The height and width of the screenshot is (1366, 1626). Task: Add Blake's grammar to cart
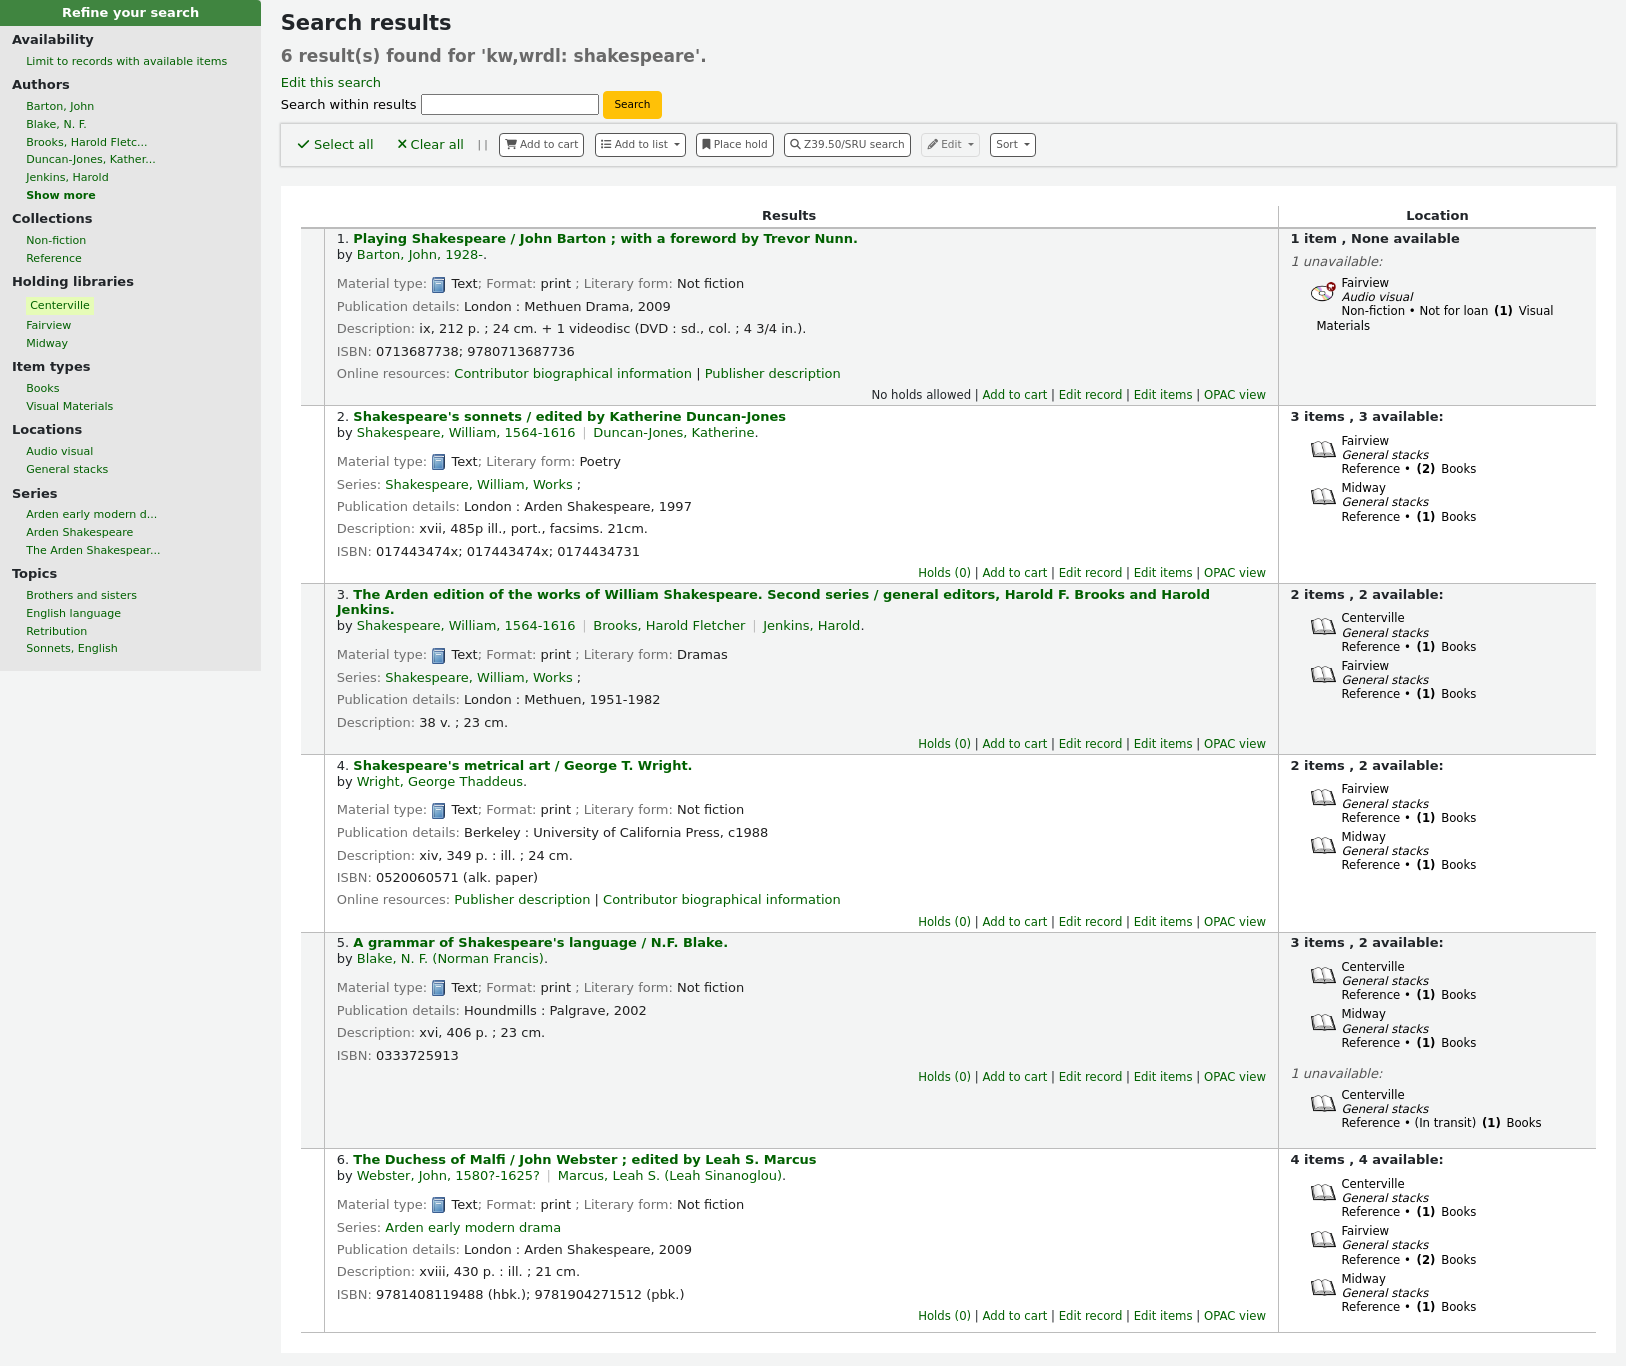click(x=1014, y=1078)
